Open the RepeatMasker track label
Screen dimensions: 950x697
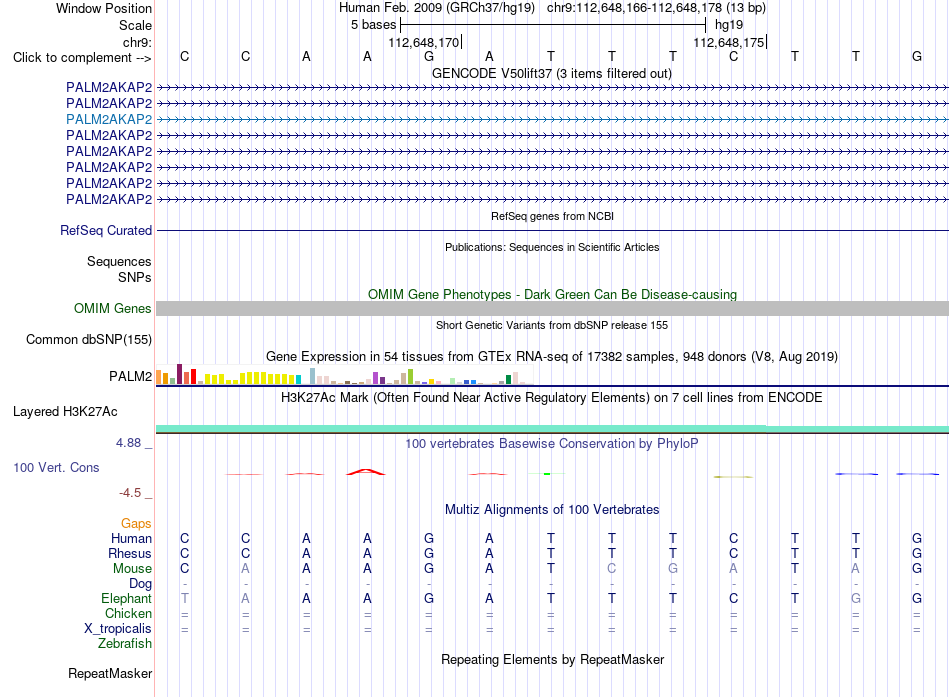point(110,673)
